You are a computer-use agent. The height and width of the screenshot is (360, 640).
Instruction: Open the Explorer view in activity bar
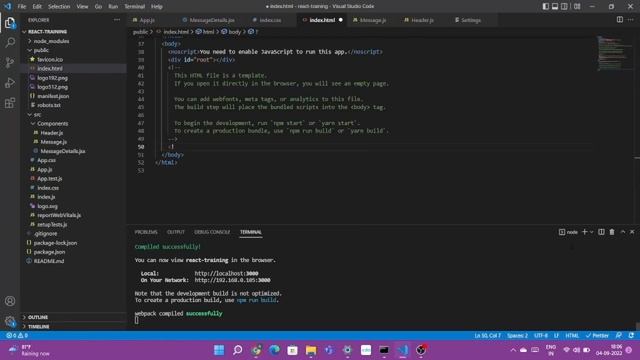point(10,23)
